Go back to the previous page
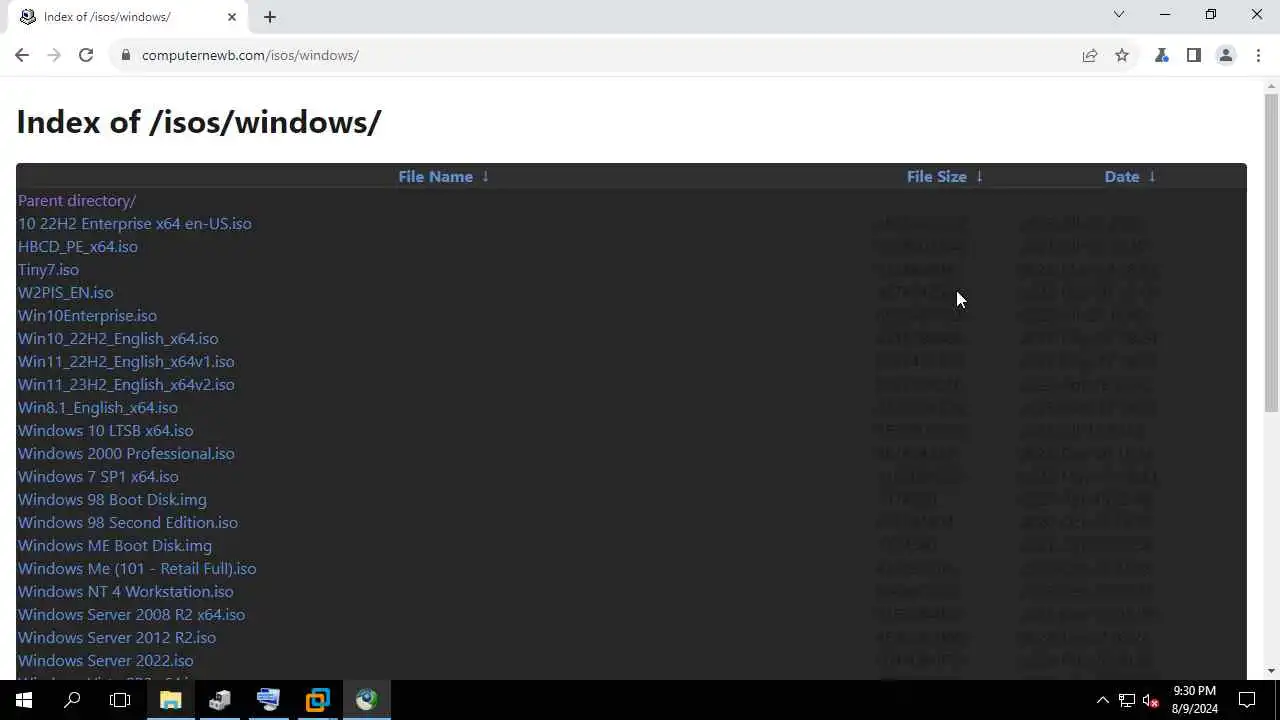1280x720 pixels. [x=22, y=55]
